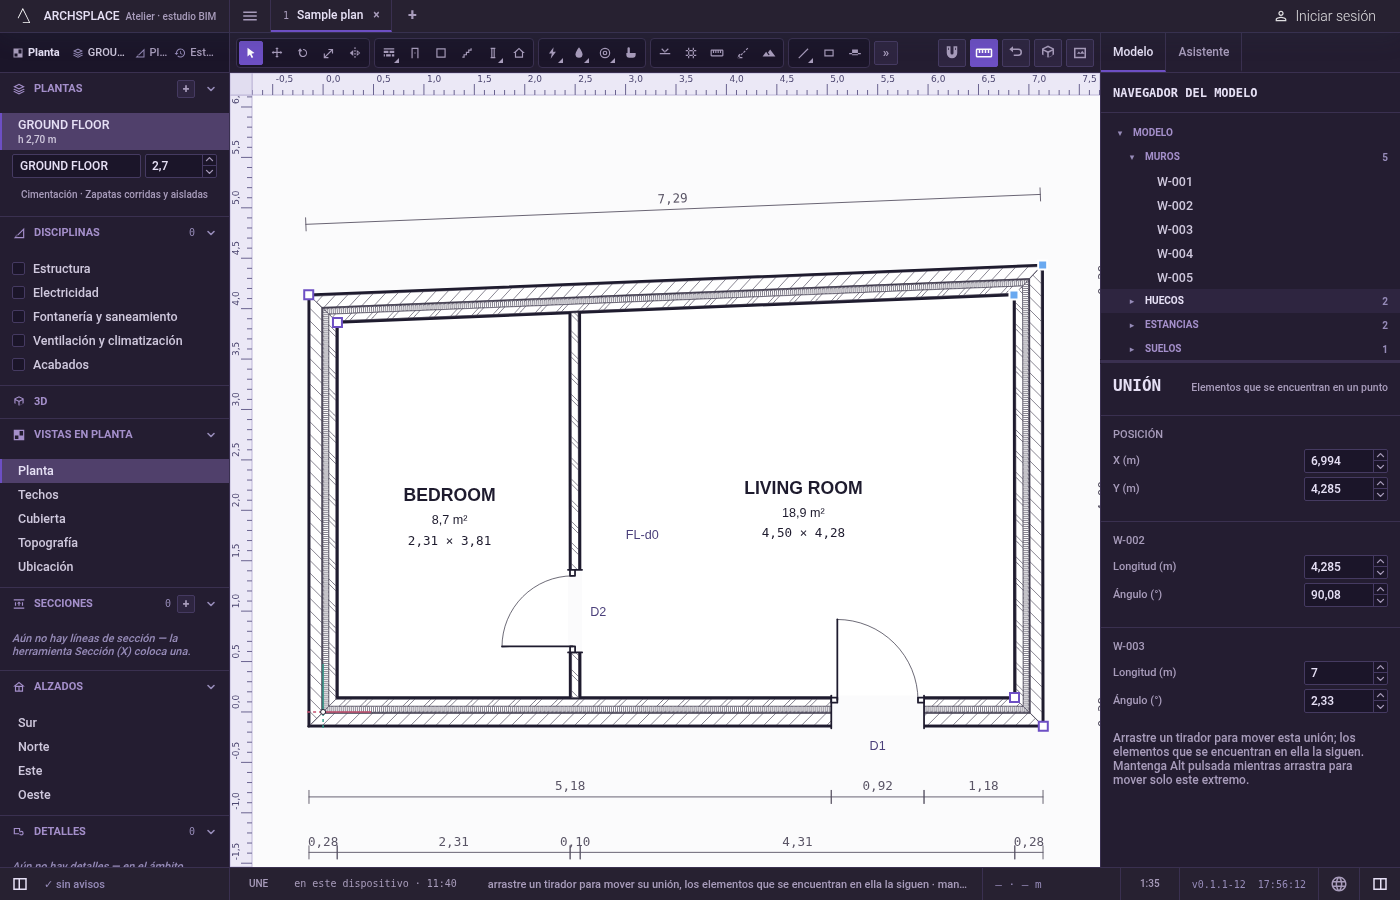Select the Techos view
This screenshot has width=1400, height=900.
[x=115, y=495]
